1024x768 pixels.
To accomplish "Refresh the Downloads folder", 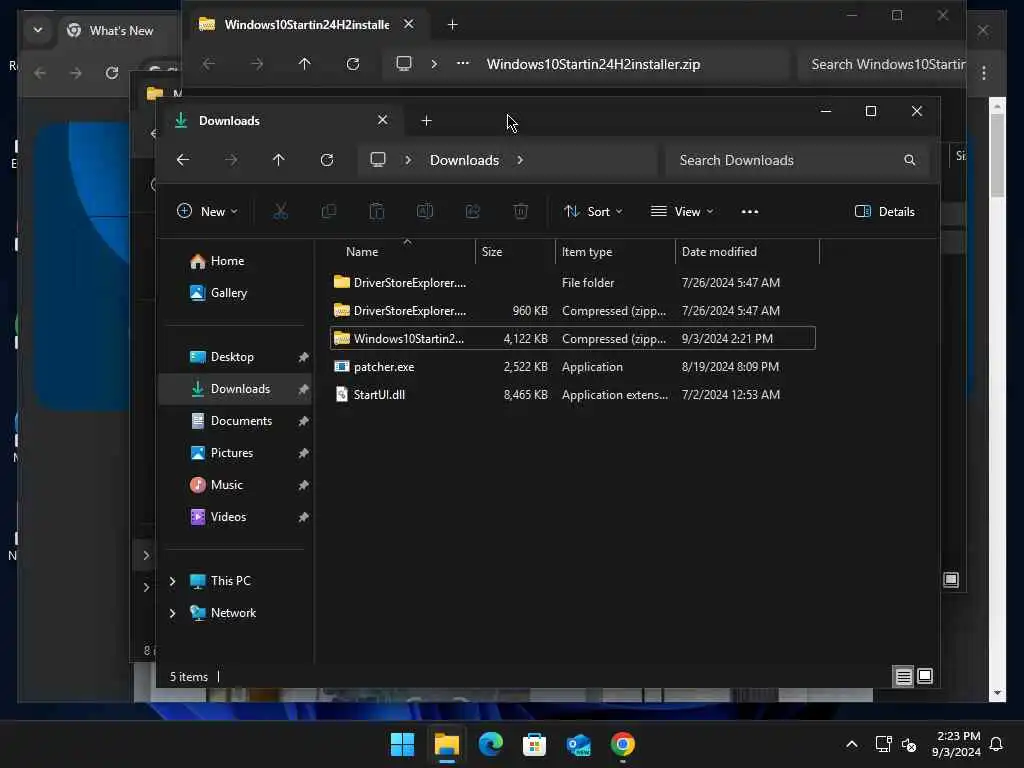I will (327, 160).
